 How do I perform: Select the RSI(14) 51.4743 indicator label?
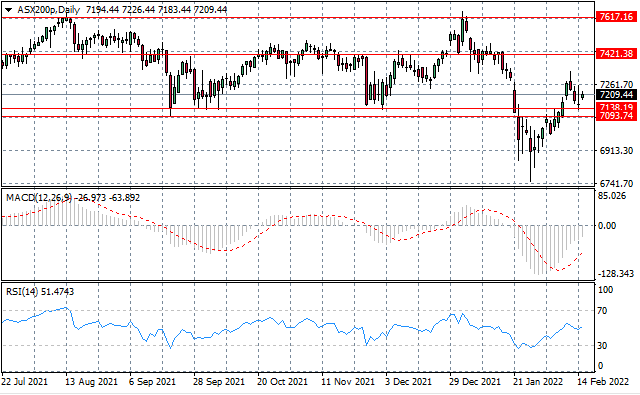tap(40, 292)
